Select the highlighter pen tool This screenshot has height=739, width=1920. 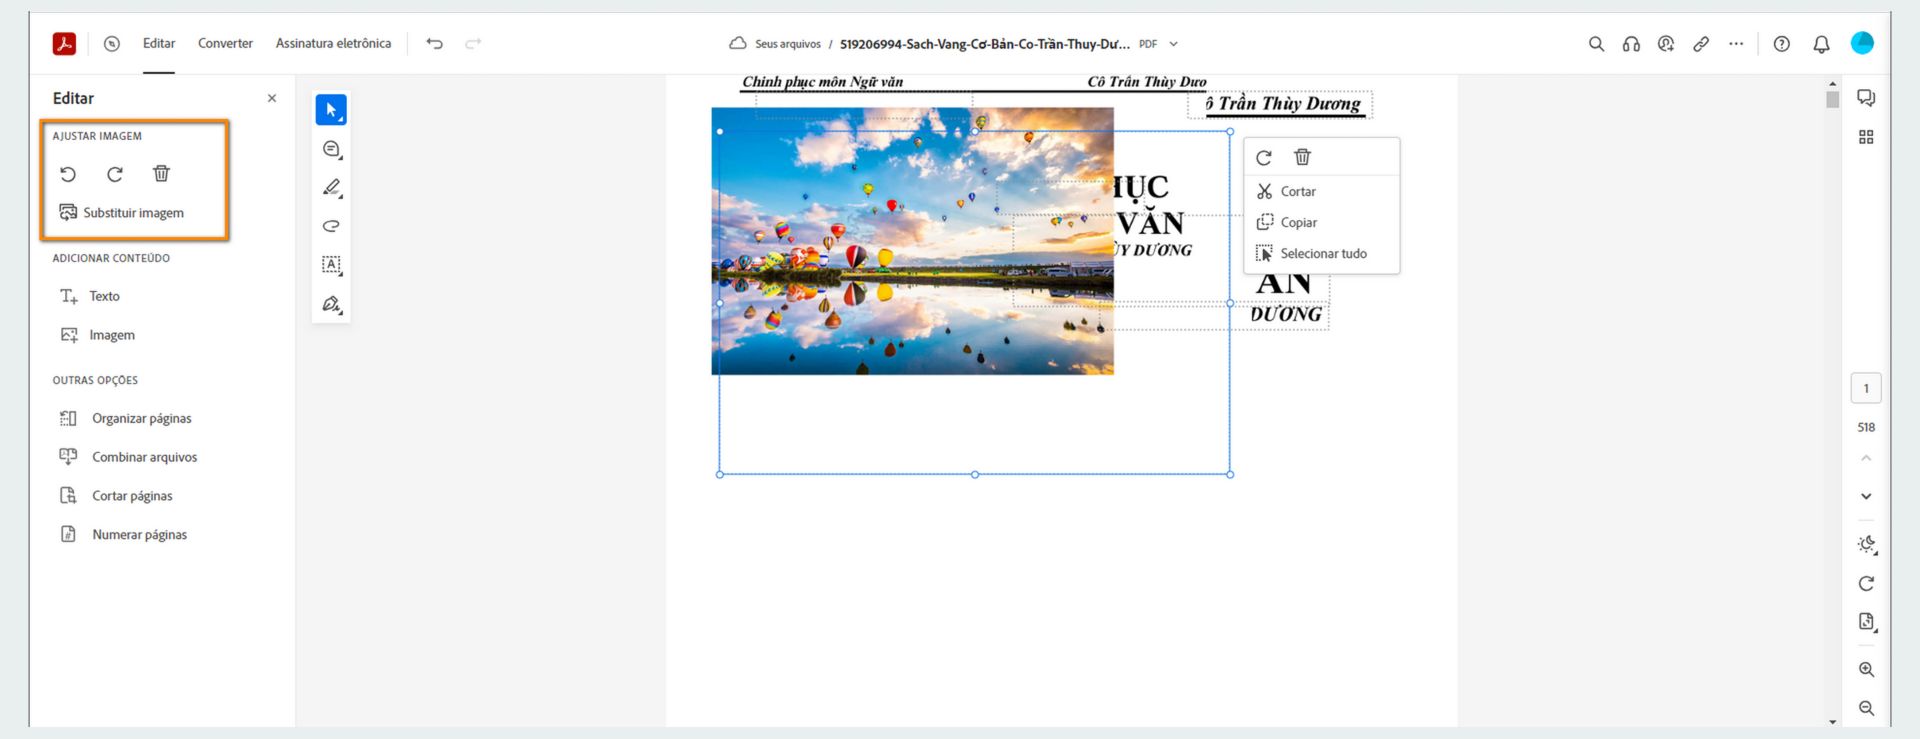331,187
